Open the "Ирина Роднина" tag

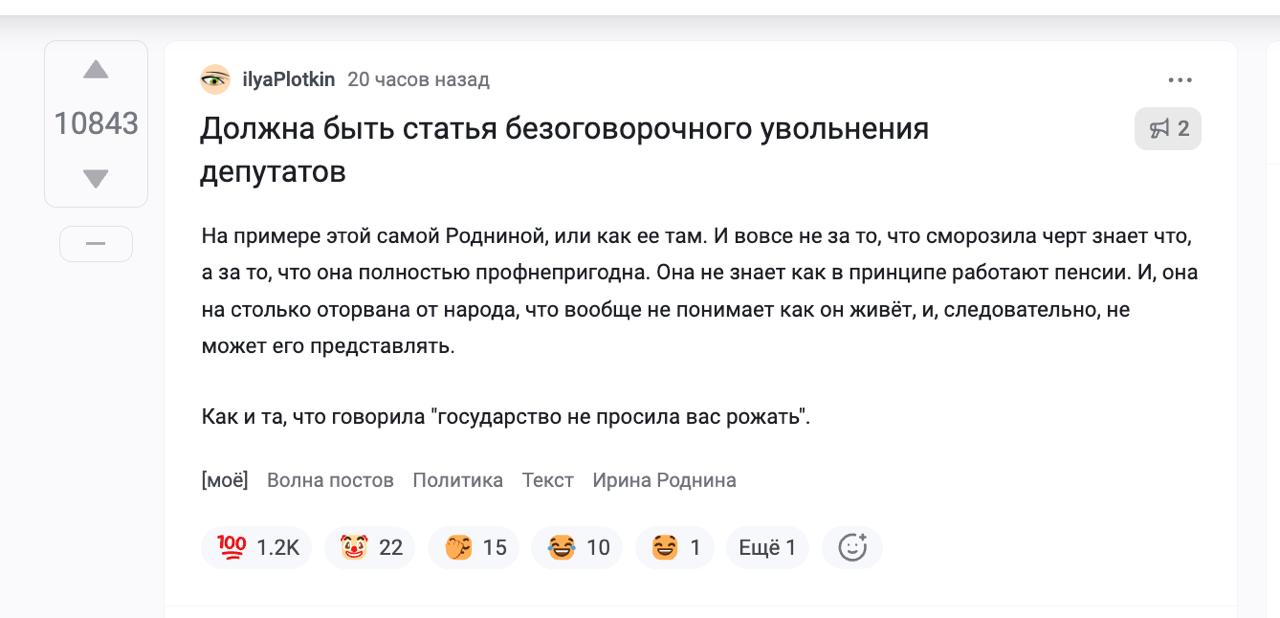pyautogui.click(x=664, y=480)
